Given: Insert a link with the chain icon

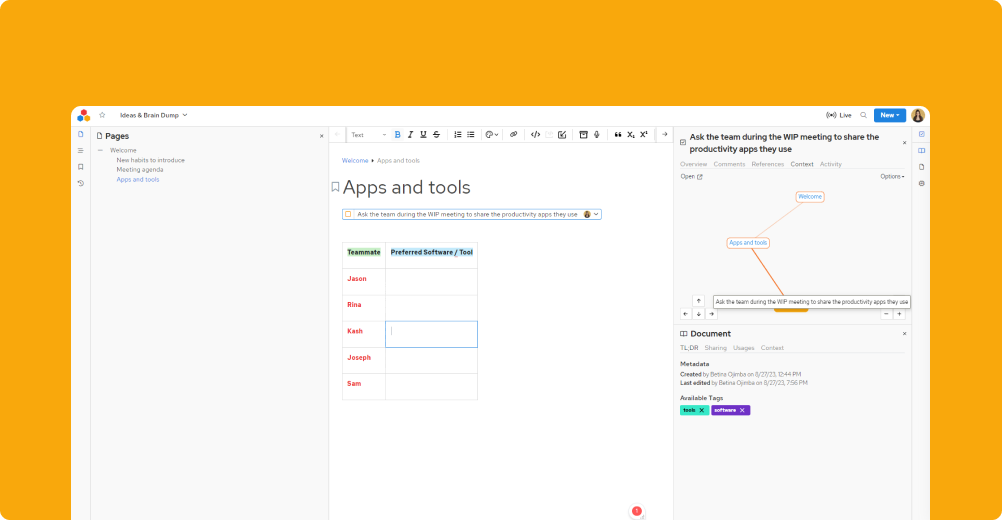Looking at the screenshot, I should [514, 134].
